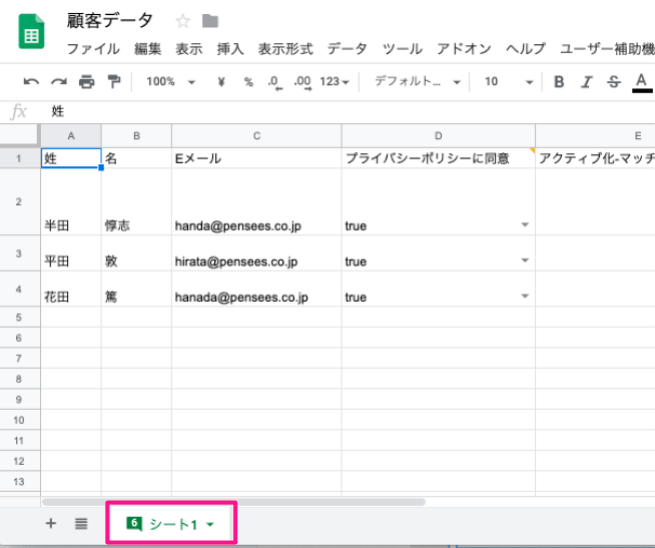
Task: Switch to the シート1 tab
Action: click(171, 523)
